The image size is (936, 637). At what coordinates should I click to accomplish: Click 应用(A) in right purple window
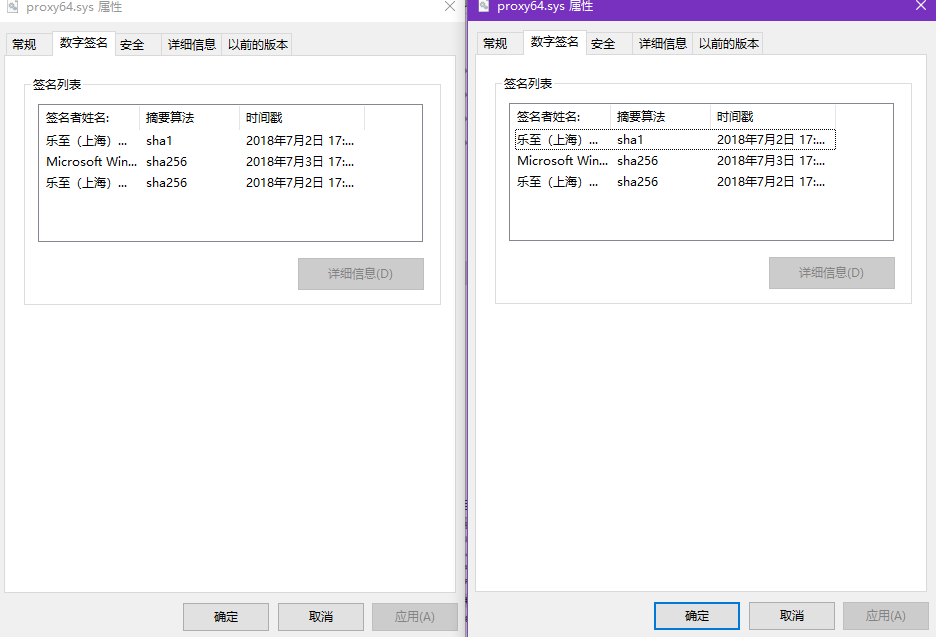886,616
